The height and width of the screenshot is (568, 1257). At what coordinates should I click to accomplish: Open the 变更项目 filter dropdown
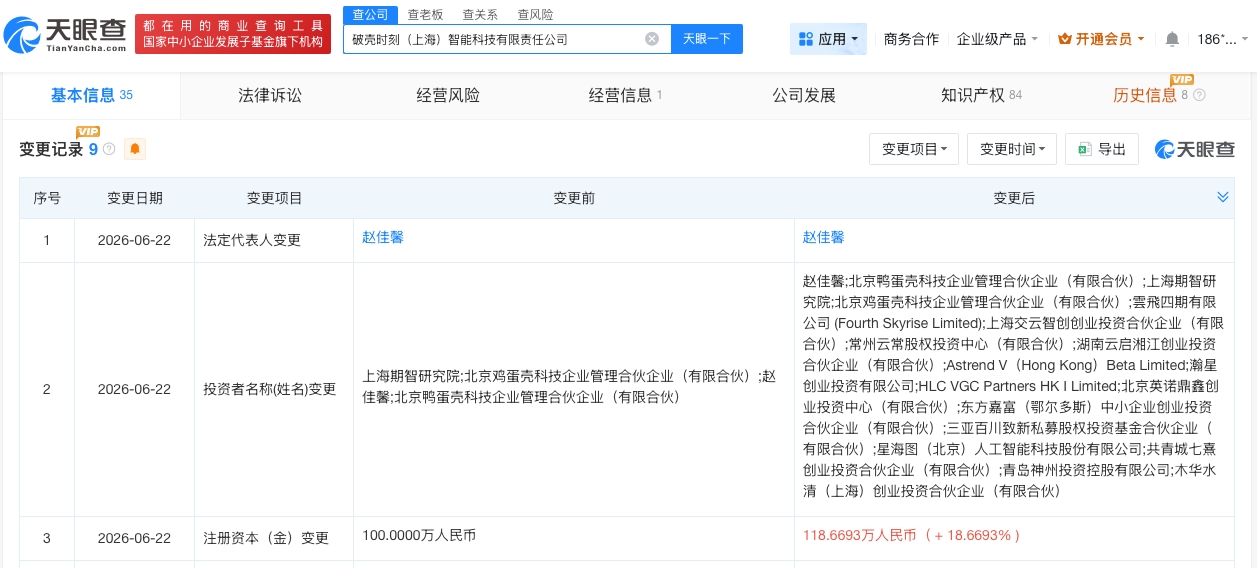914,149
